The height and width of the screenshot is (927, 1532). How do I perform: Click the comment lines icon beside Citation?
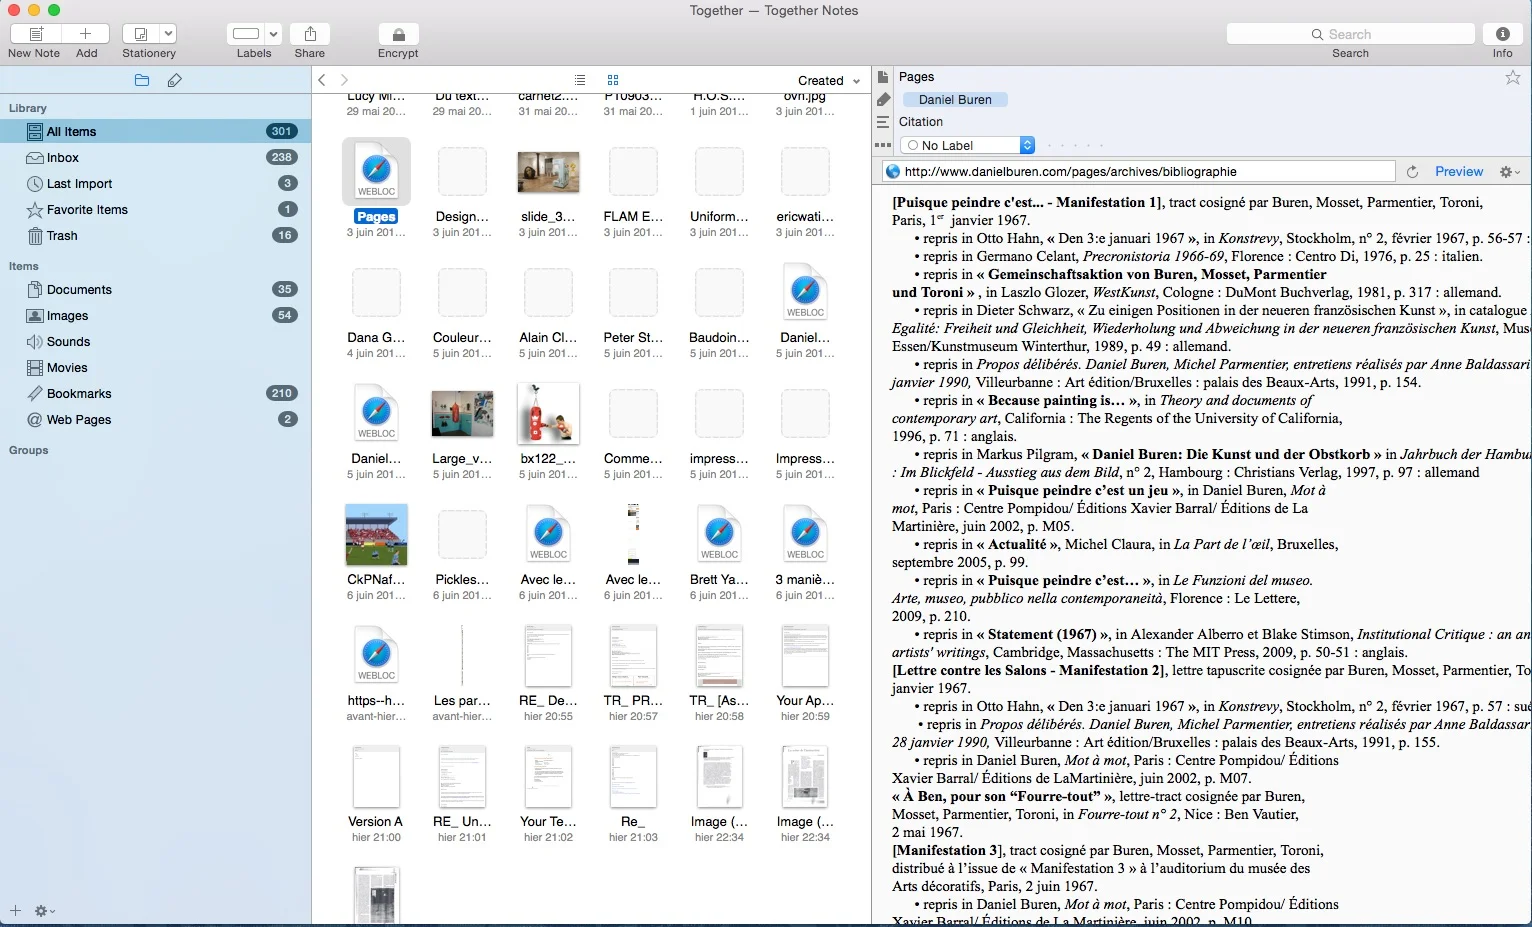[x=883, y=122]
